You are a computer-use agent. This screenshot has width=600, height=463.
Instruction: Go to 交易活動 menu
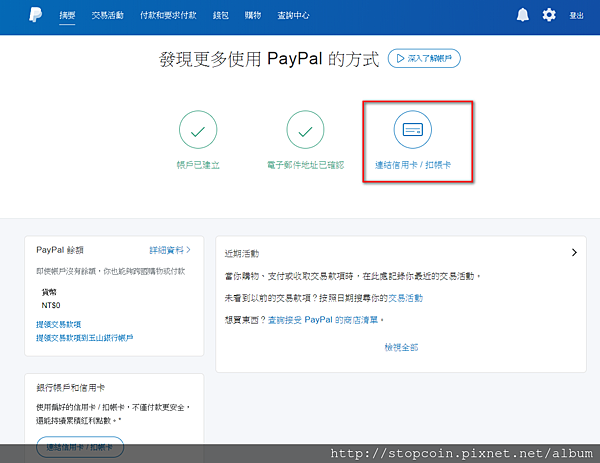(108, 15)
